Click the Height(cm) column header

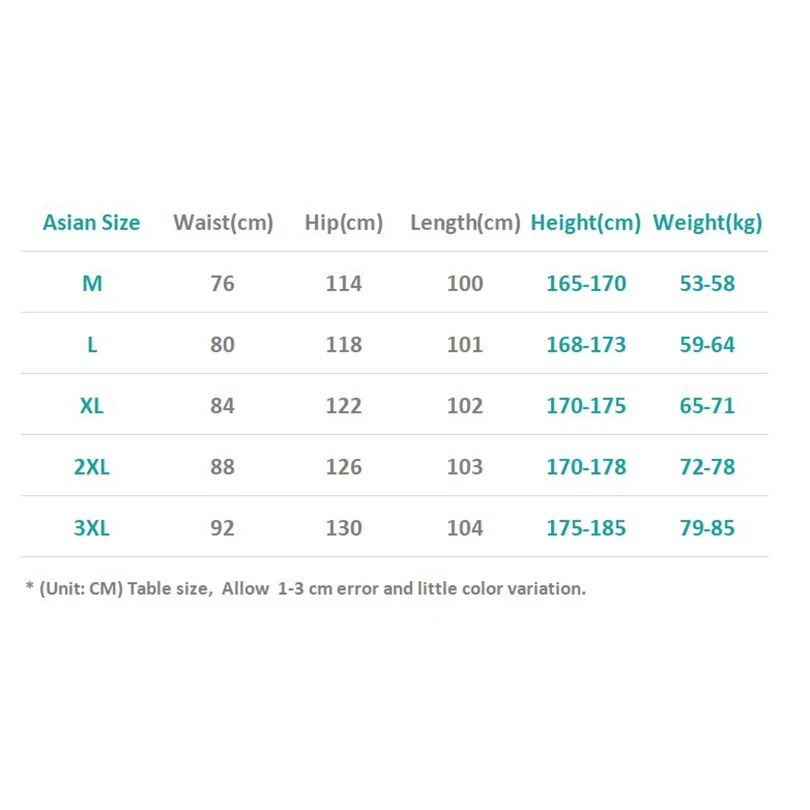(x=585, y=223)
